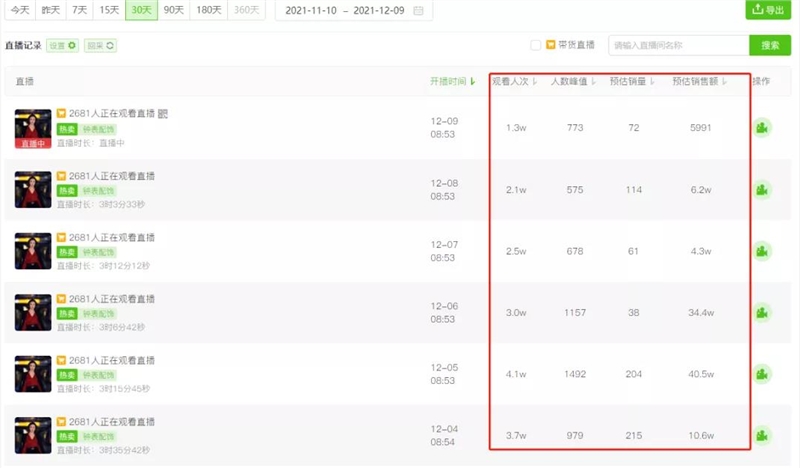Sort by 开播时间 column
This screenshot has height=468, width=800.
pyautogui.click(x=452, y=81)
